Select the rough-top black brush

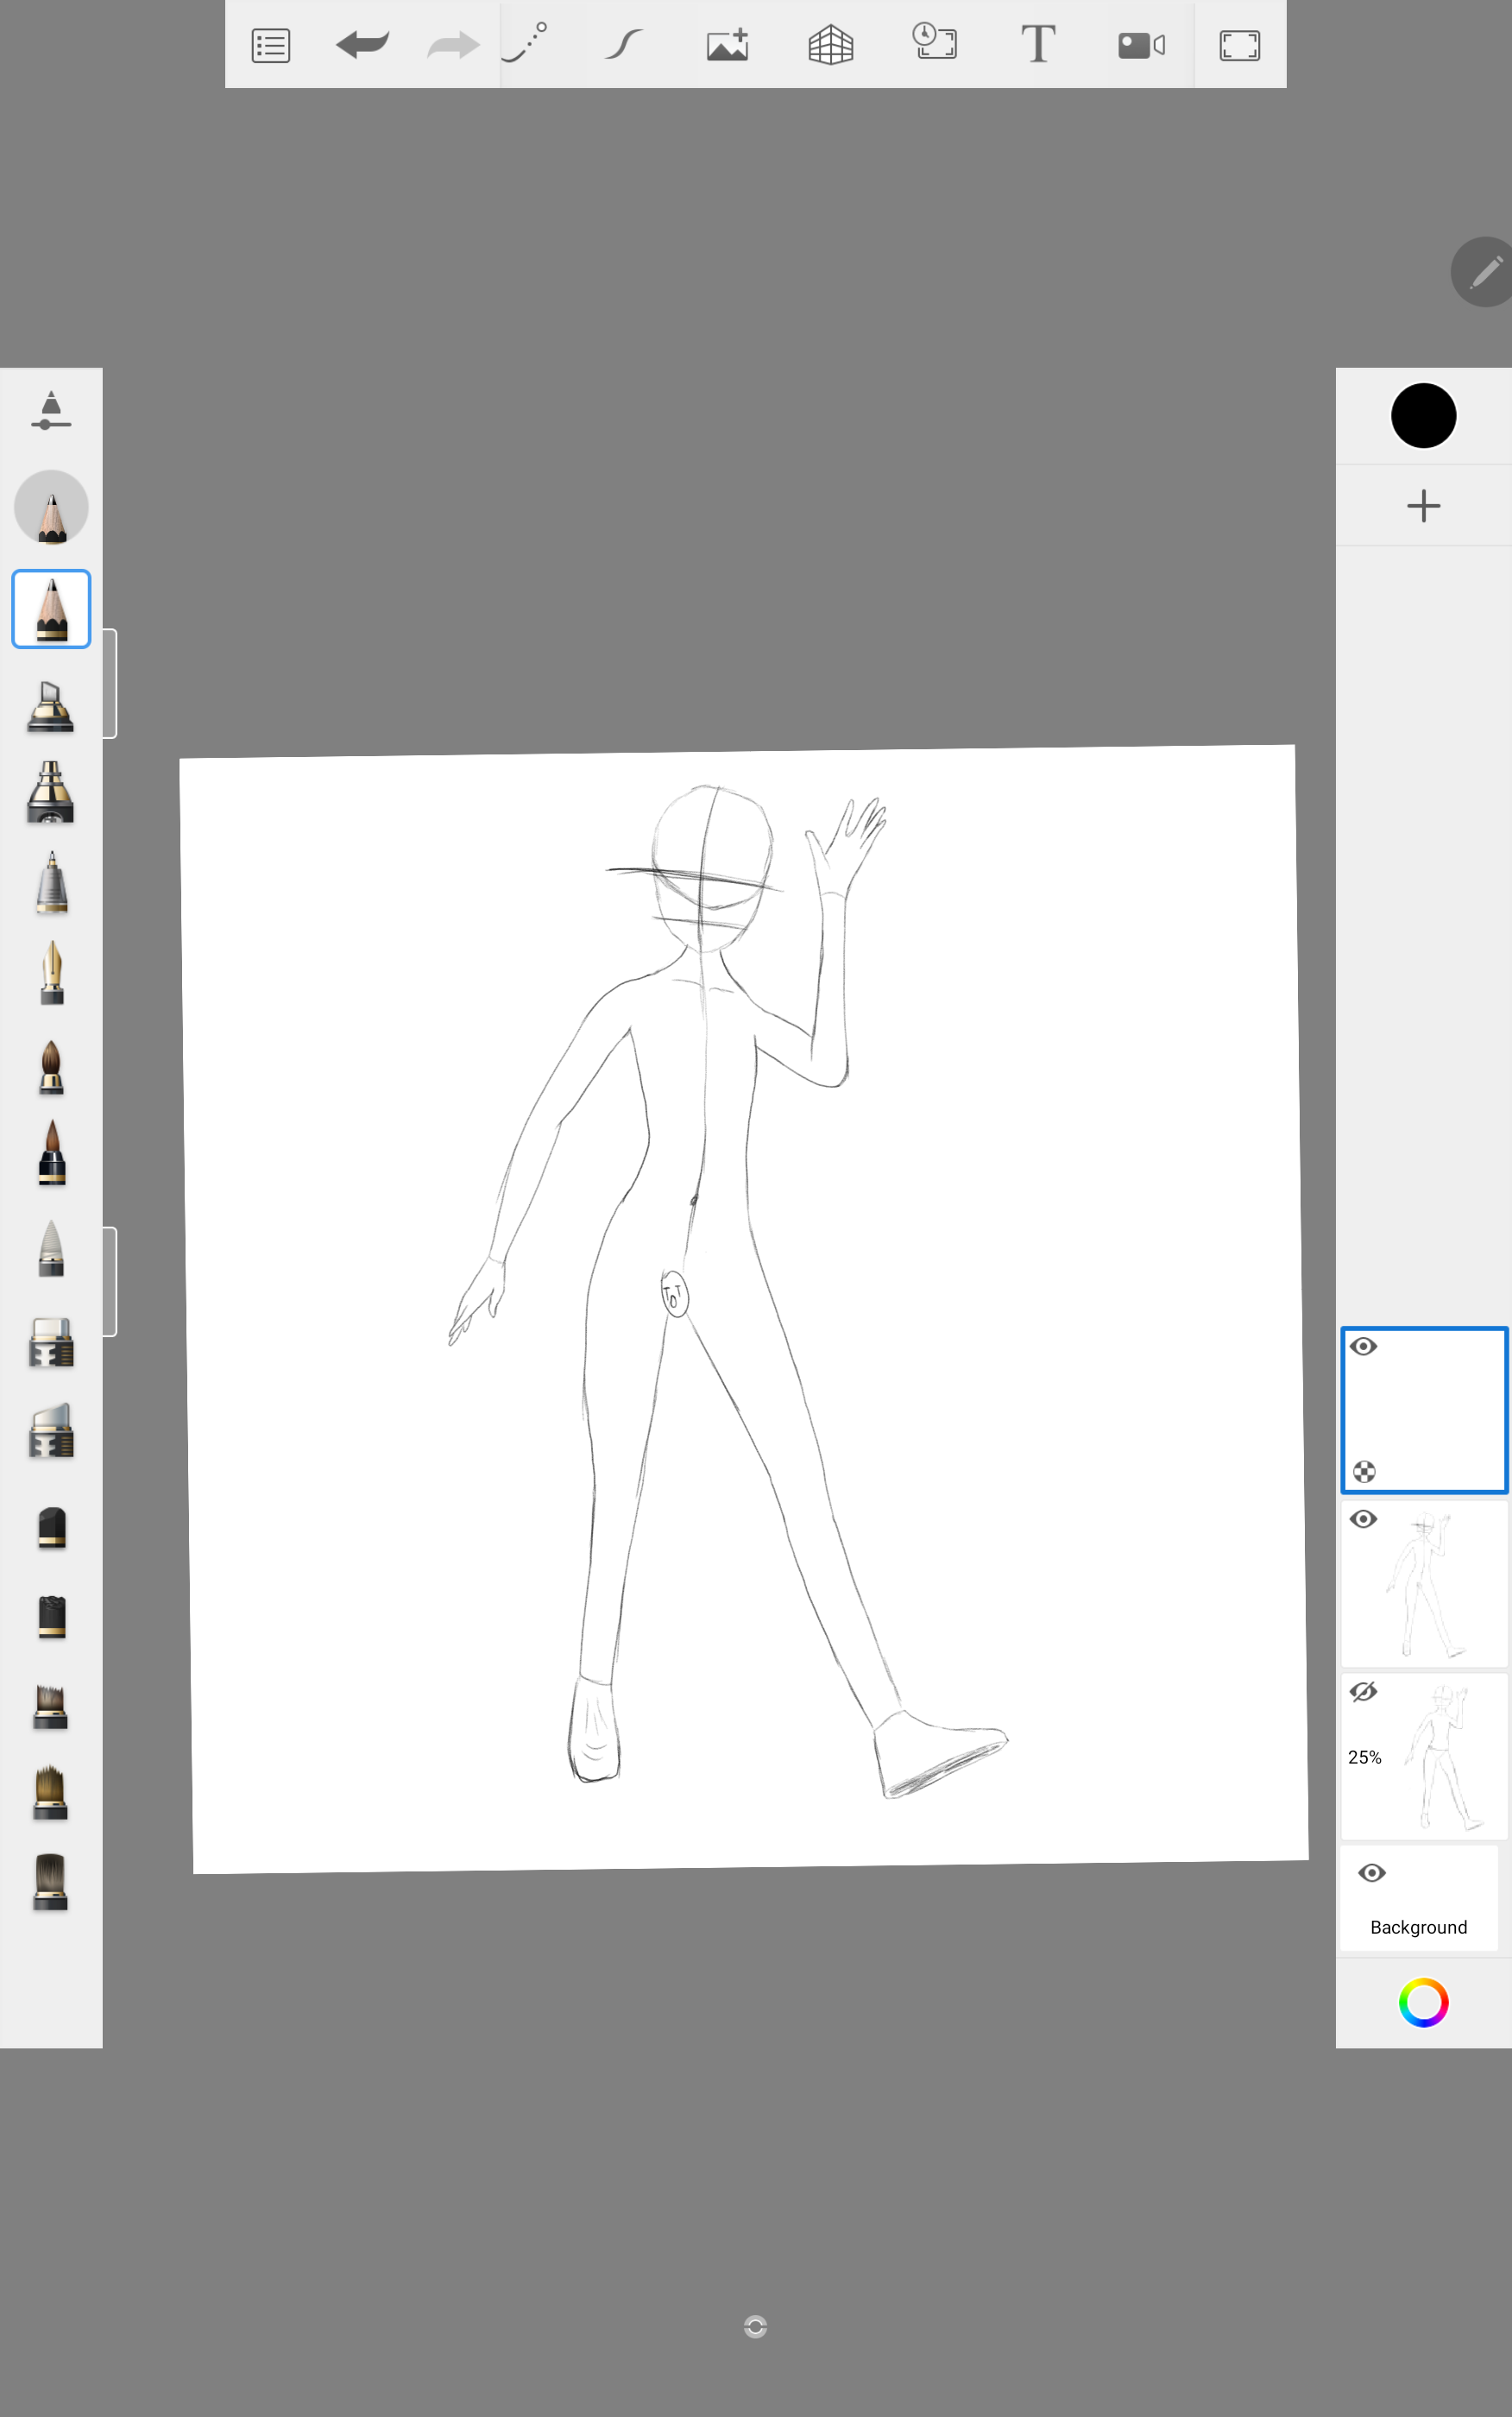[x=51, y=1617]
